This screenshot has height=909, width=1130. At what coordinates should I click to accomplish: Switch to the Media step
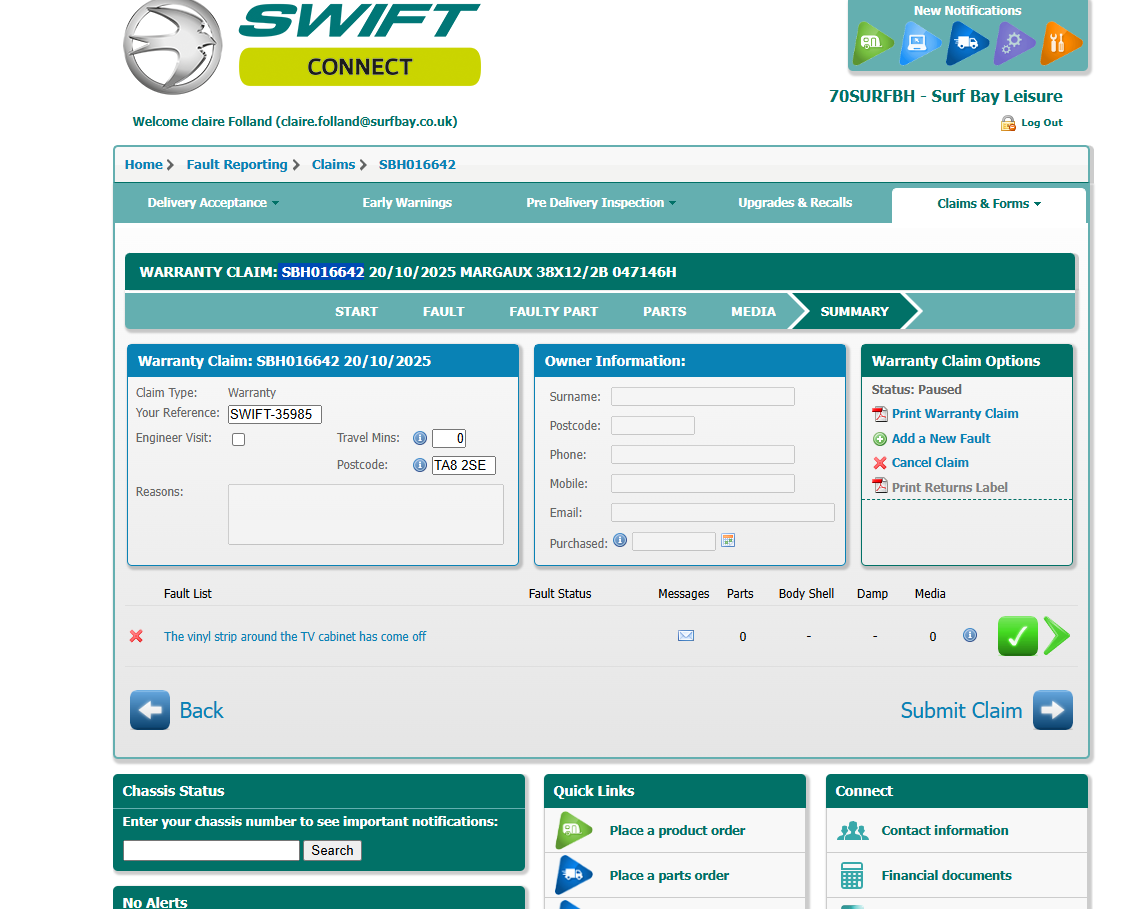[x=753, y=311]
